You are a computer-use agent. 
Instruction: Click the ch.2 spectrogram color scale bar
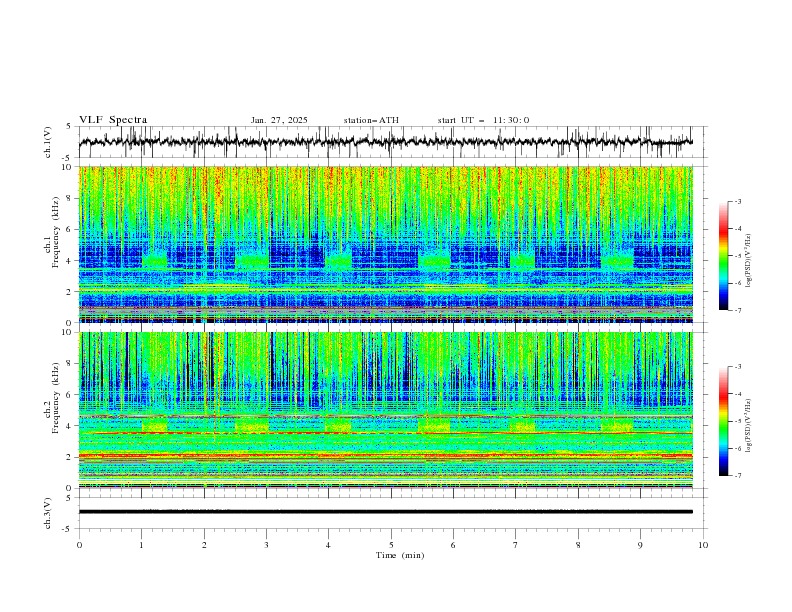click(x=723, y=421)
